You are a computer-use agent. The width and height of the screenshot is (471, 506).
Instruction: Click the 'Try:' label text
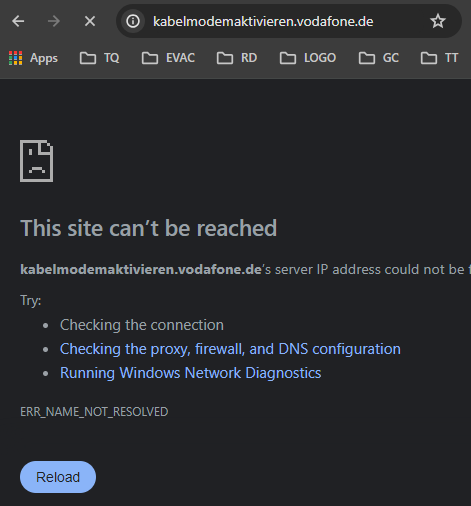click(31, 301)
